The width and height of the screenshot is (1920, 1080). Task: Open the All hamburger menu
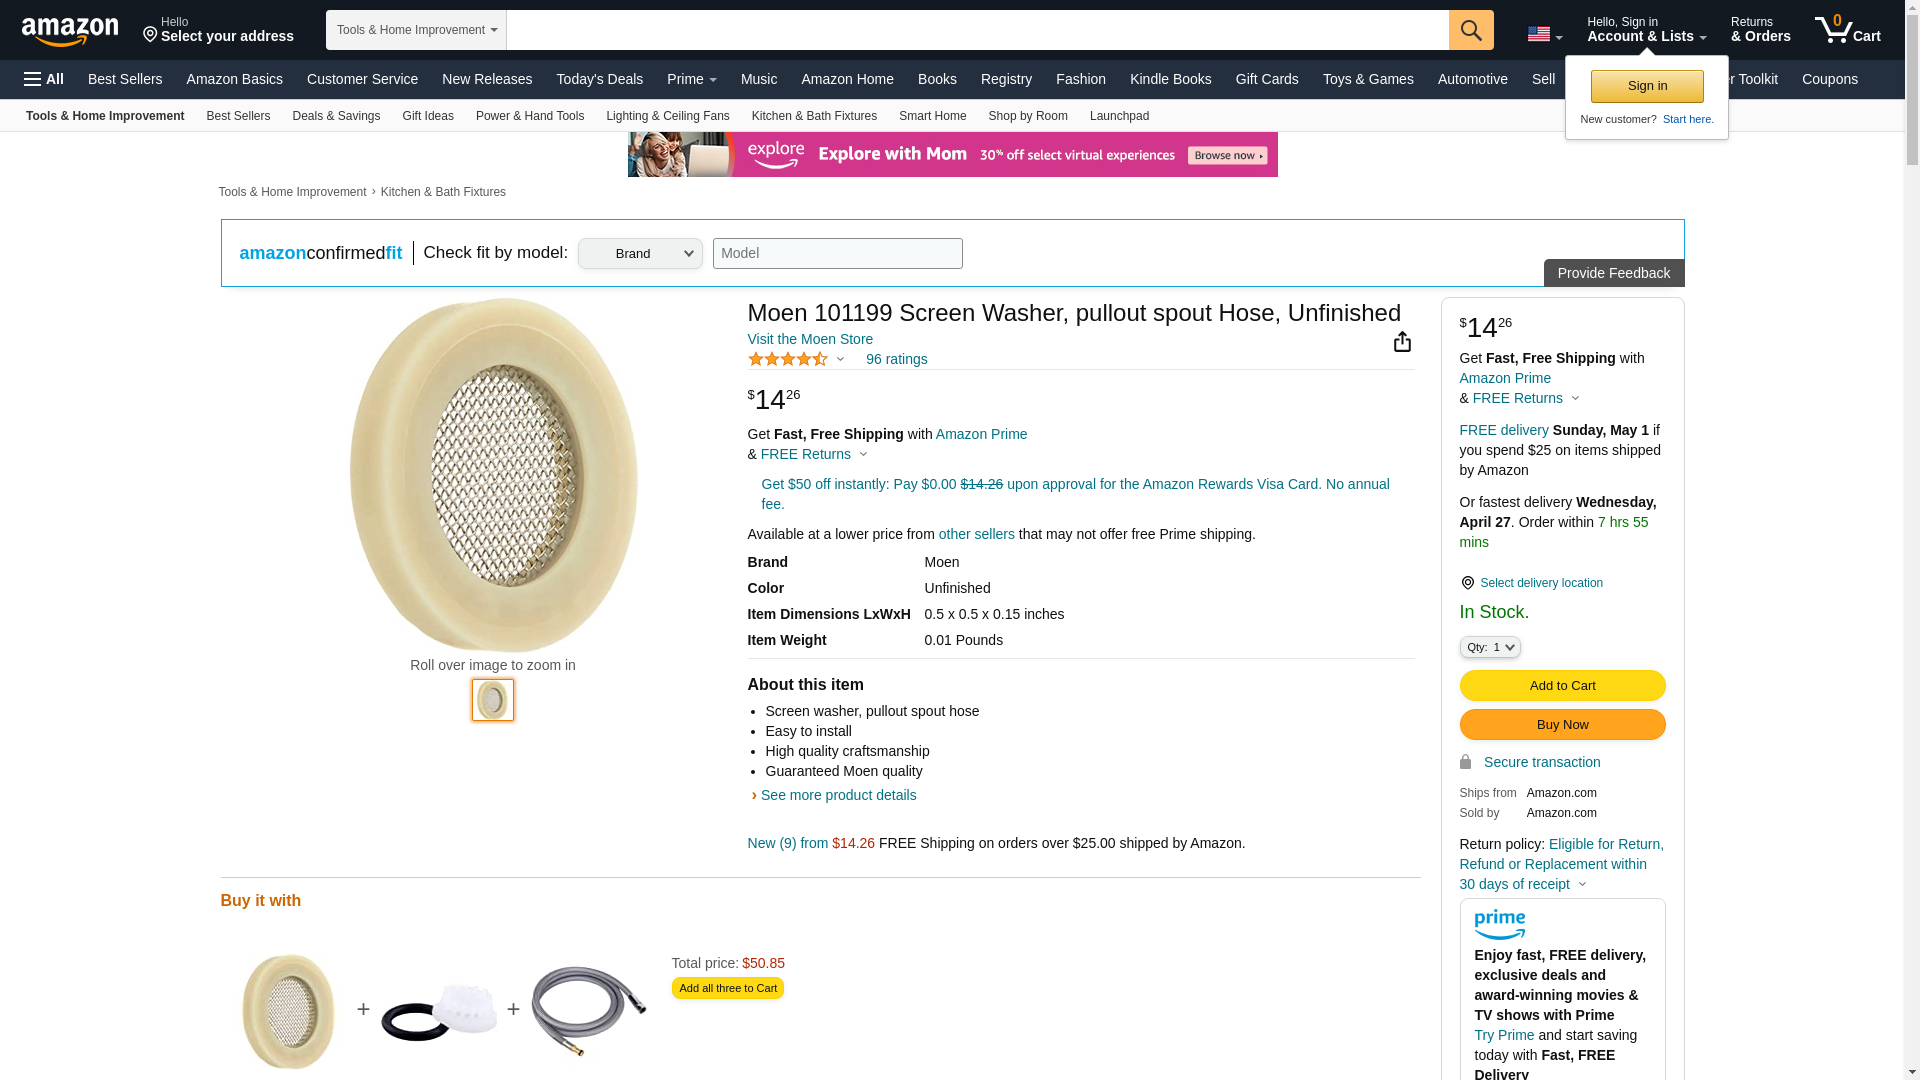click(x=44, y=79)
